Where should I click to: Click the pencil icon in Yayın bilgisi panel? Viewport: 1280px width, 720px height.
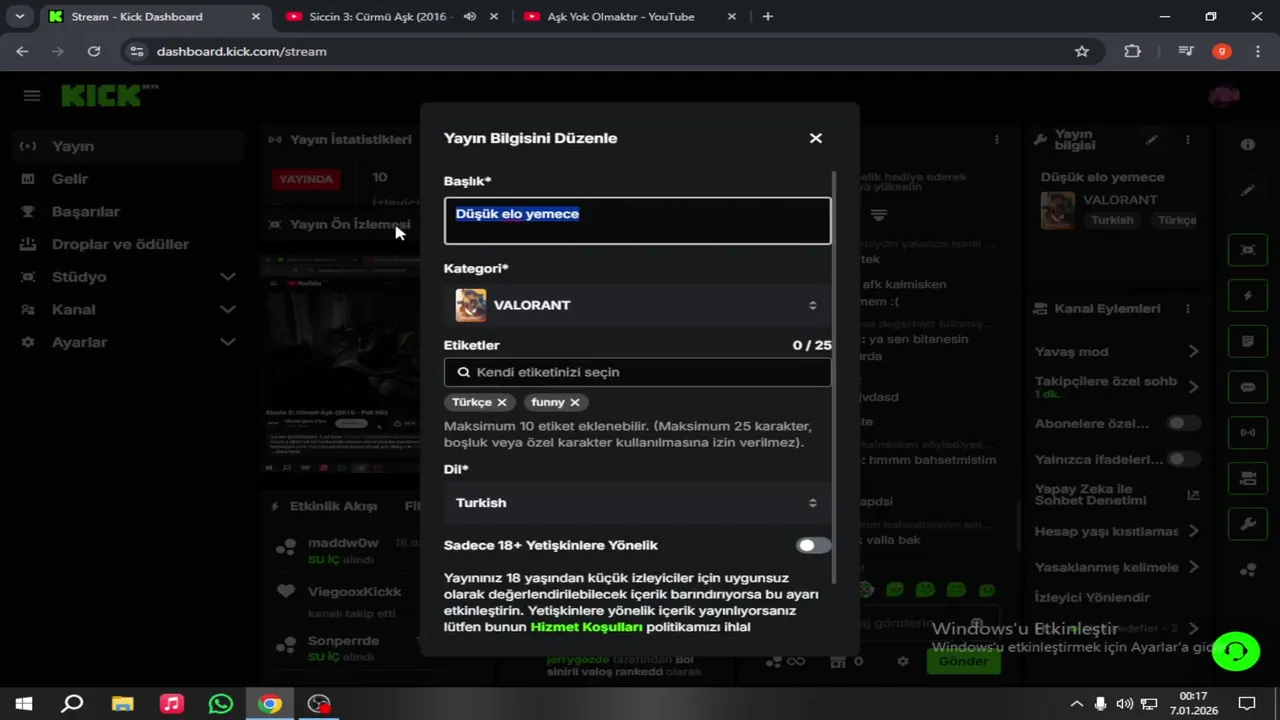pyautogui.click(x=1152, y=140)
